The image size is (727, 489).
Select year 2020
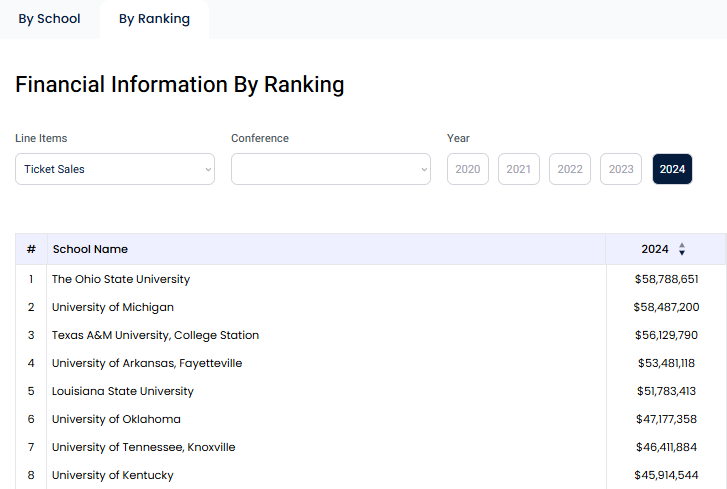pos(468,169)
